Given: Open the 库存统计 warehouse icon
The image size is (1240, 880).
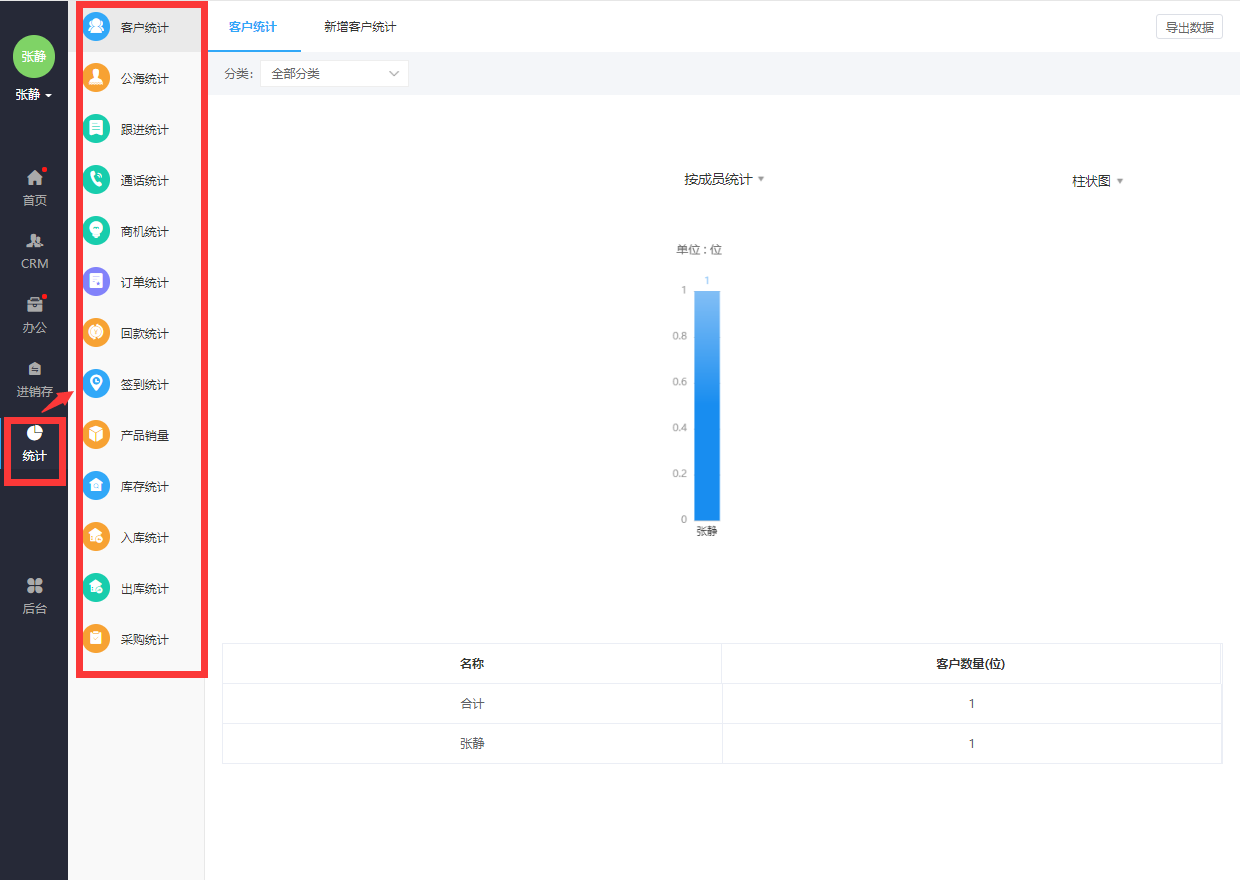Looking at the screenshot, I should tap(97, 486).
